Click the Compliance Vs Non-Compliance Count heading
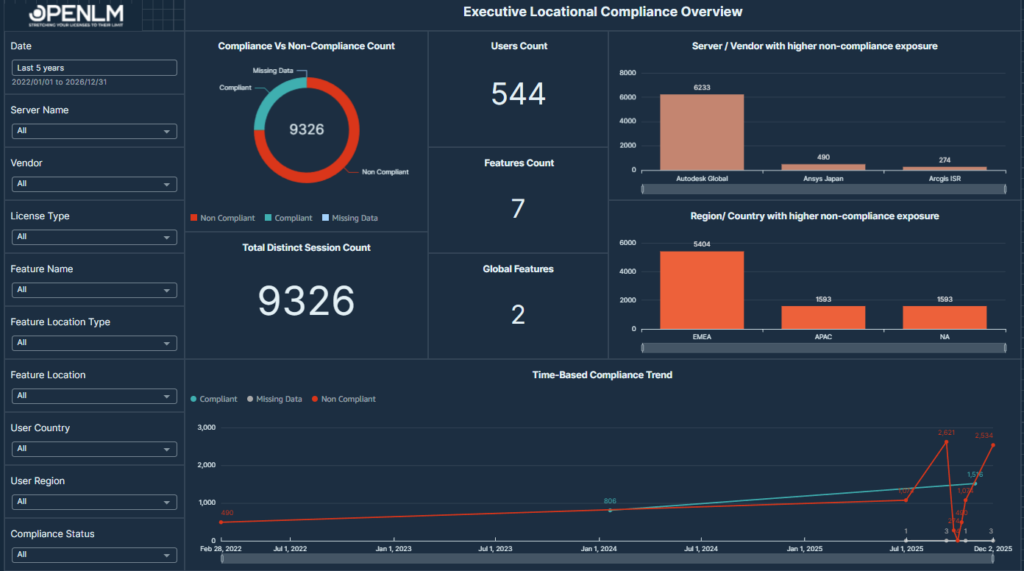 click(x=306, y=46)
